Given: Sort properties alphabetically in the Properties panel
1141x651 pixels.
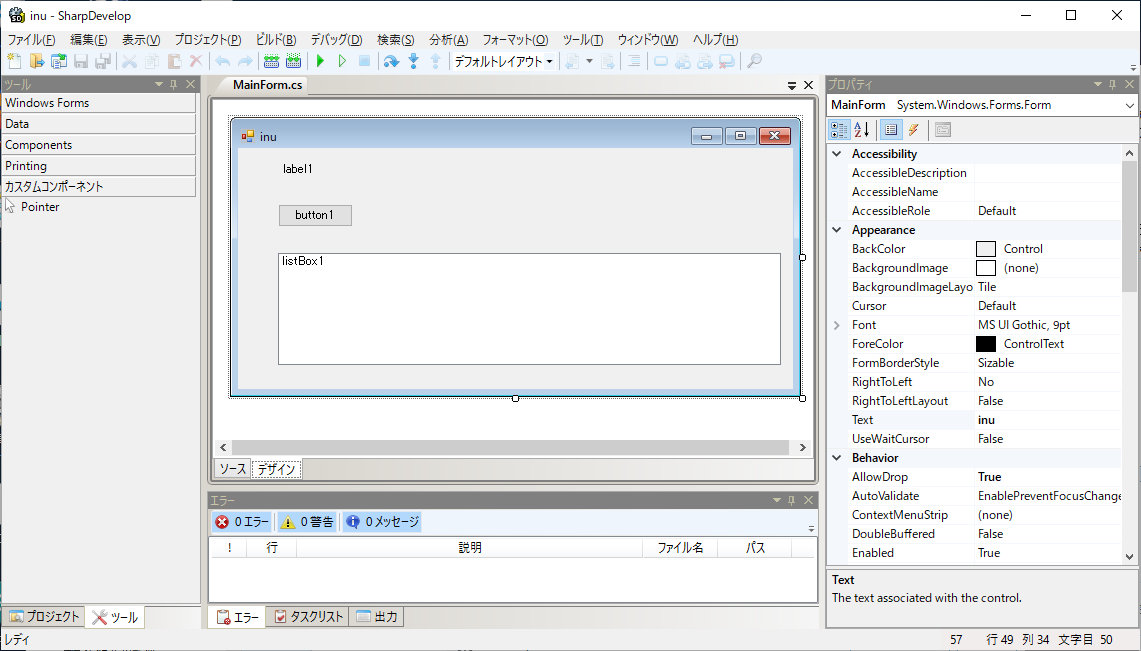Looking at the screenshot, I should point(860,129).
